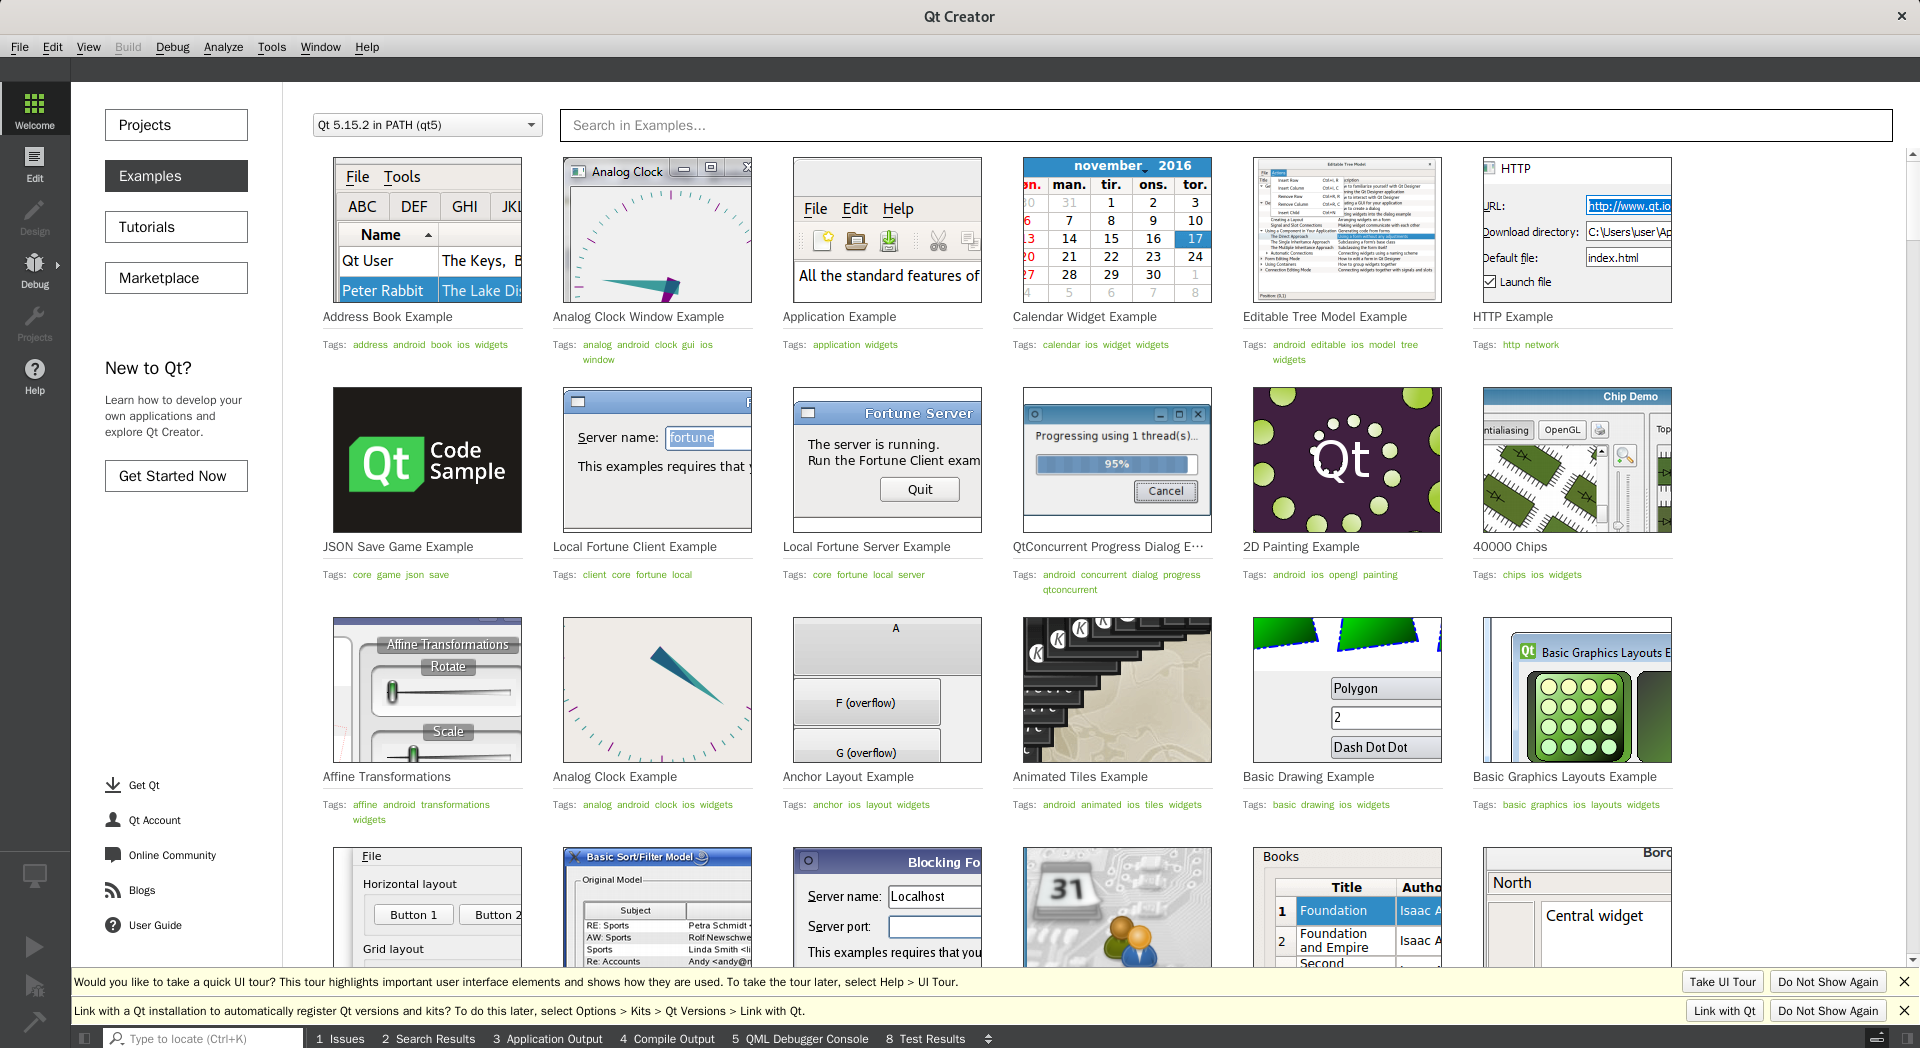Click in Search in Examples field
Screen dimensions: 1920x1048
[1226, 125]
